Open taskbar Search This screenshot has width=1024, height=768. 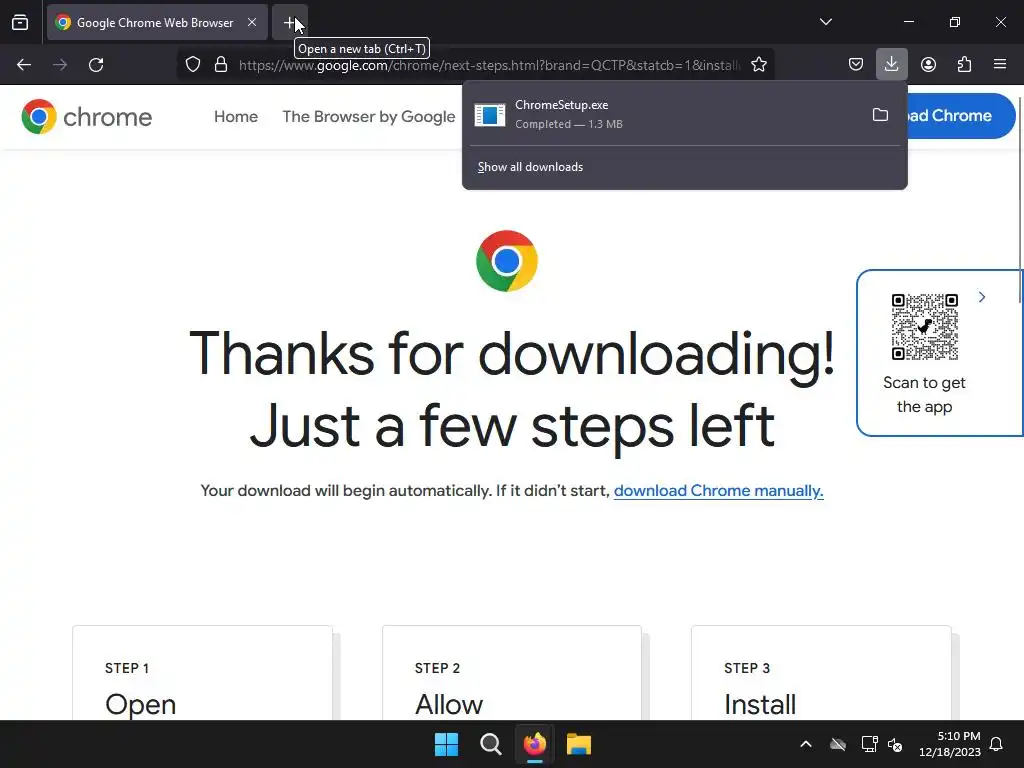(x=490, y=744)
